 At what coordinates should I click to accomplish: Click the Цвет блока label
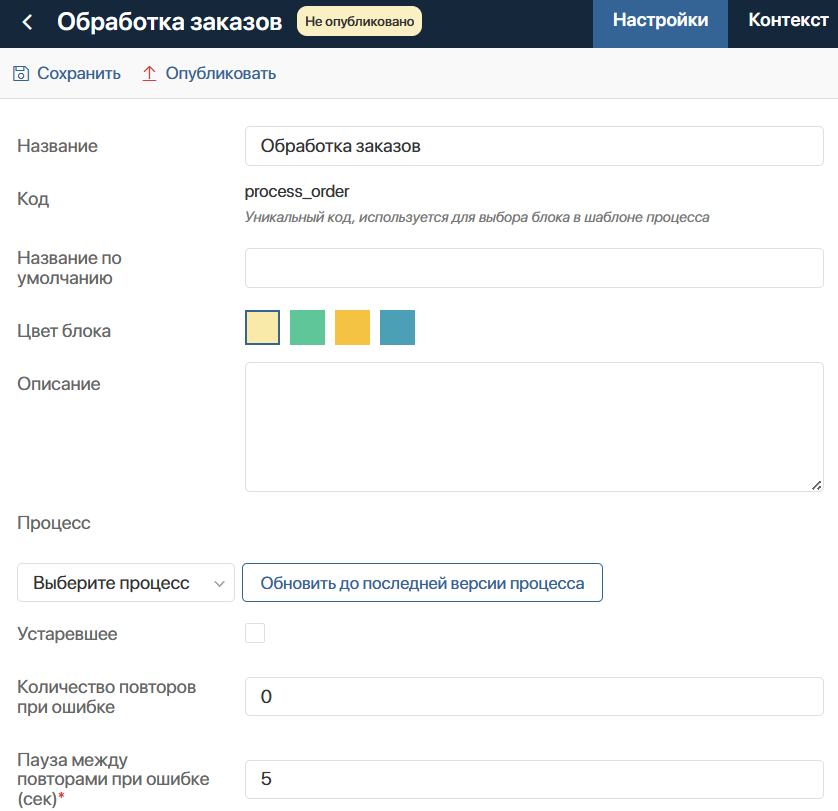64,331
